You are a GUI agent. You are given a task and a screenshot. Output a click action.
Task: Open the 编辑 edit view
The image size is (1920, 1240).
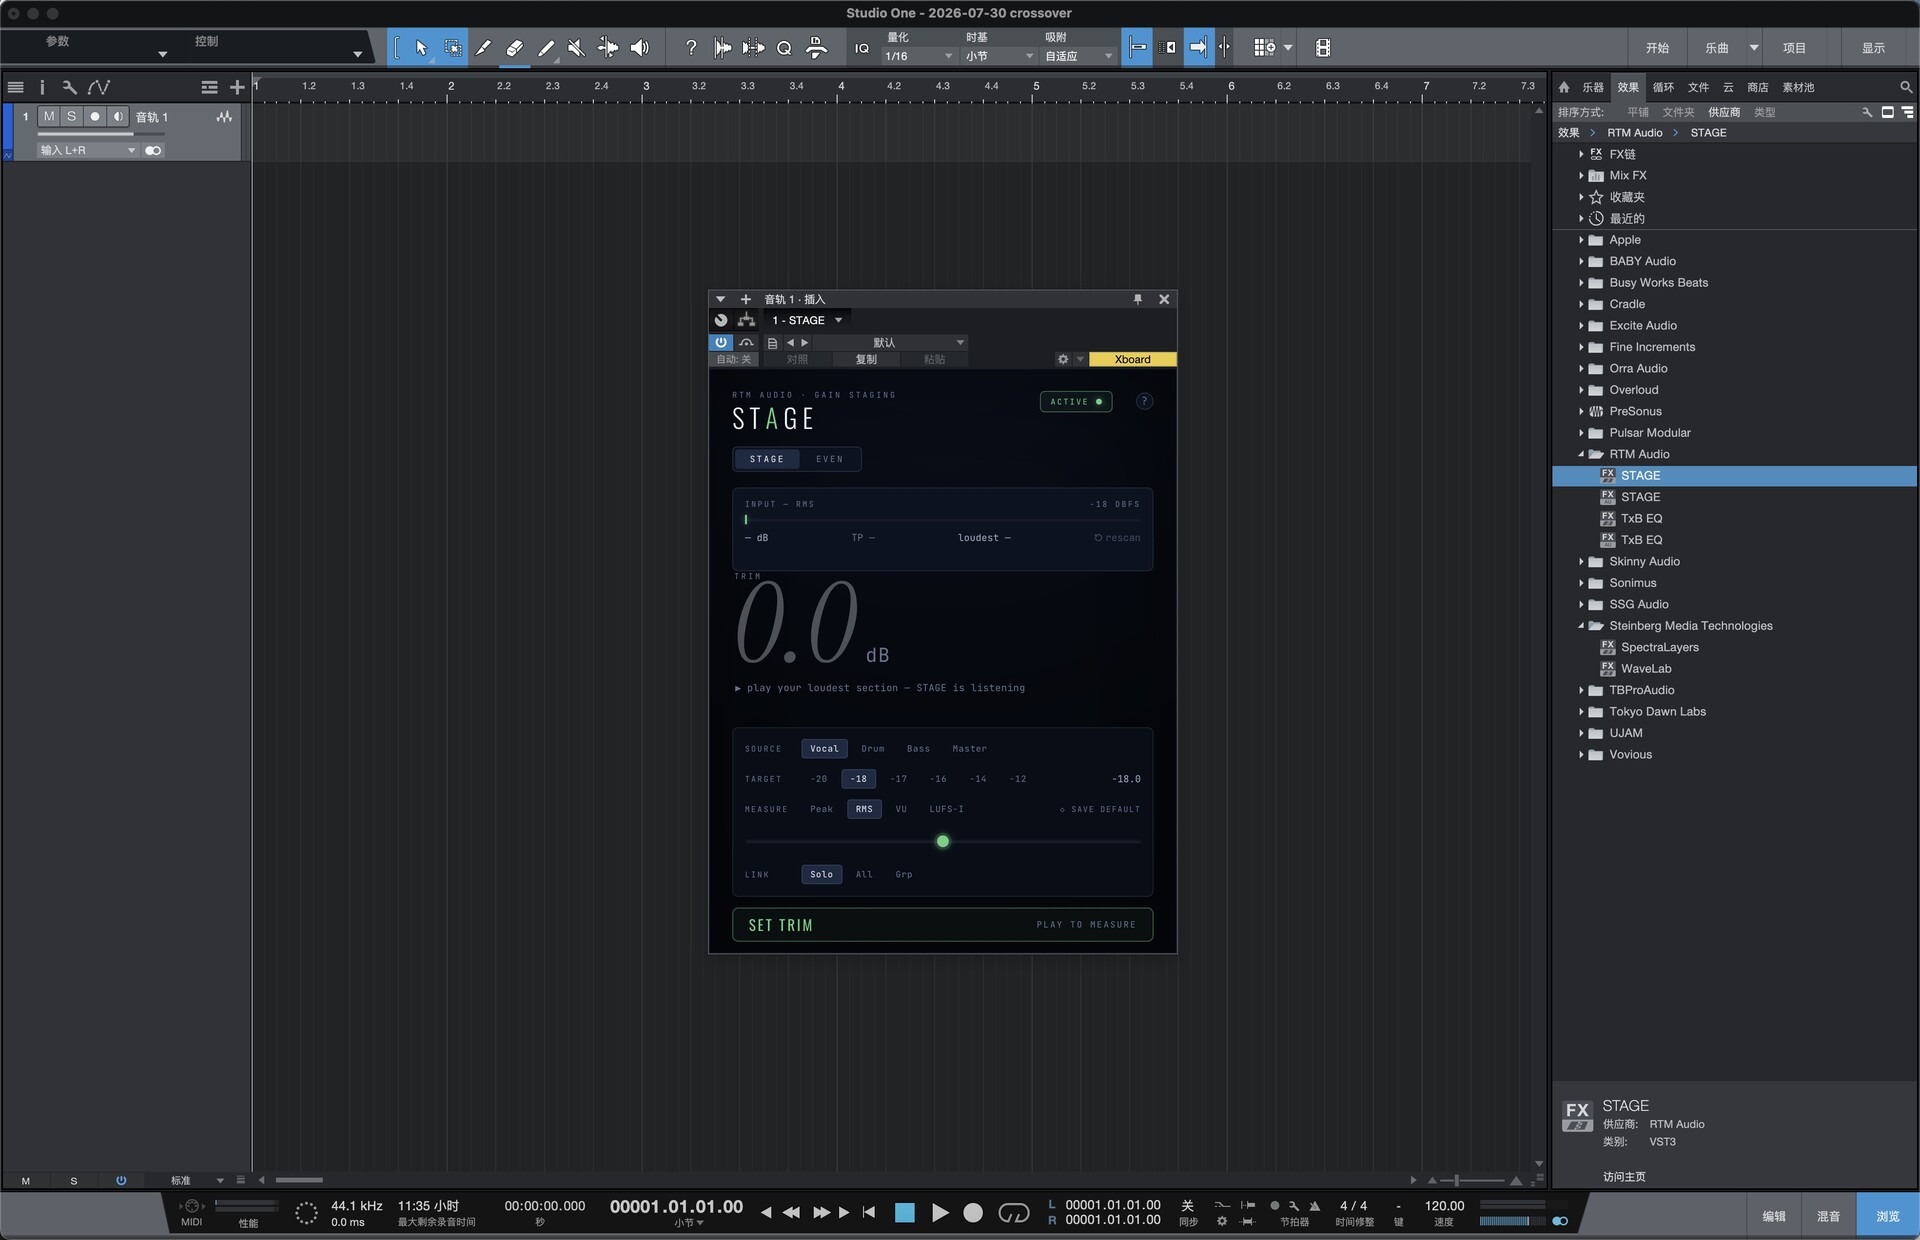coord(1774,1216)
